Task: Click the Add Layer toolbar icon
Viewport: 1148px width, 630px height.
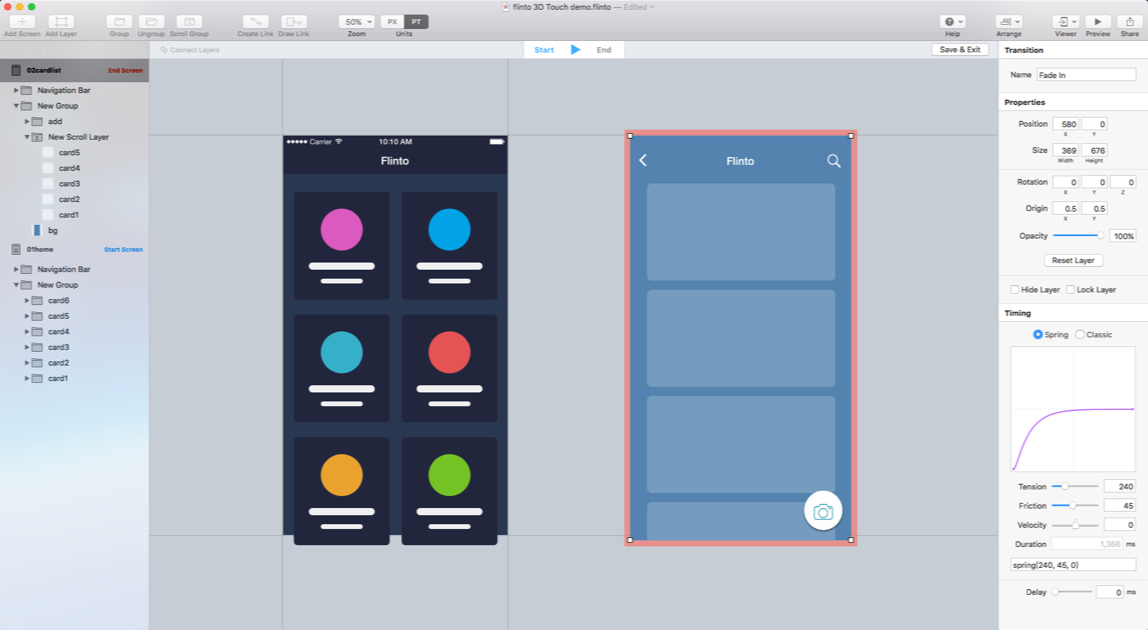Action: point(61,22)
